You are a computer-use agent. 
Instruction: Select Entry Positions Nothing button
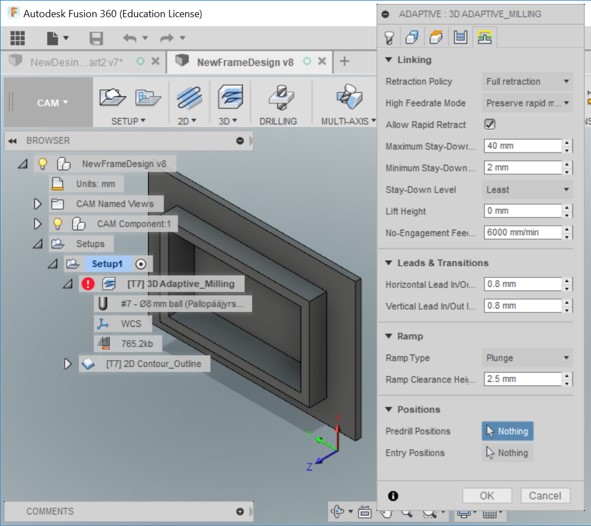(x=507, y=453)
